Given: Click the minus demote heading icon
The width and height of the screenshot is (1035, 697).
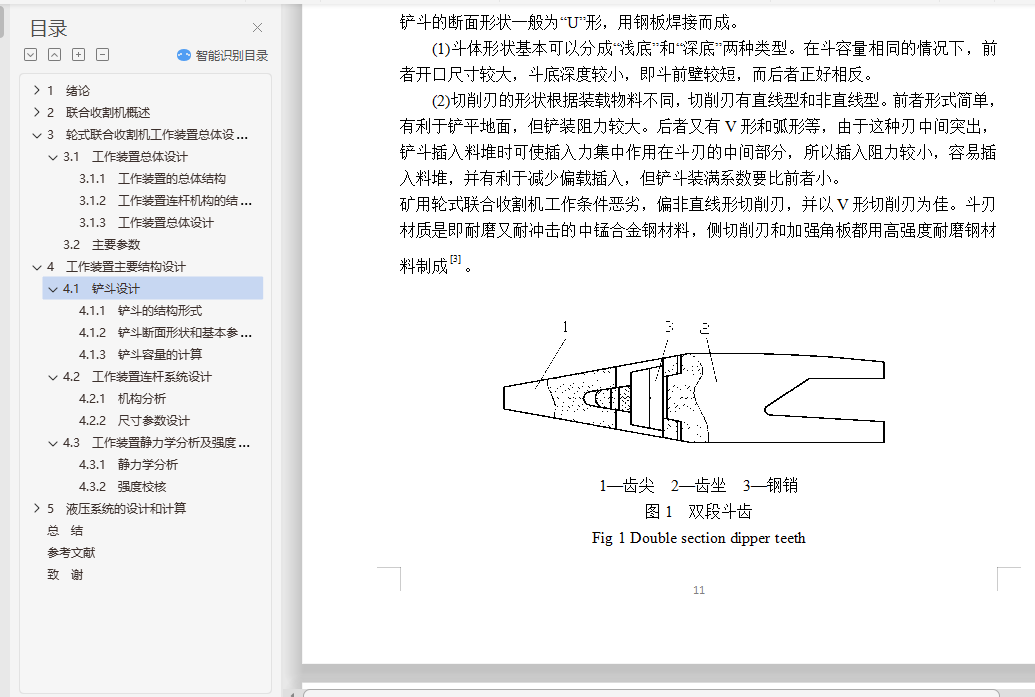Looking at the screenshot, I should click(x=102, y=55).
